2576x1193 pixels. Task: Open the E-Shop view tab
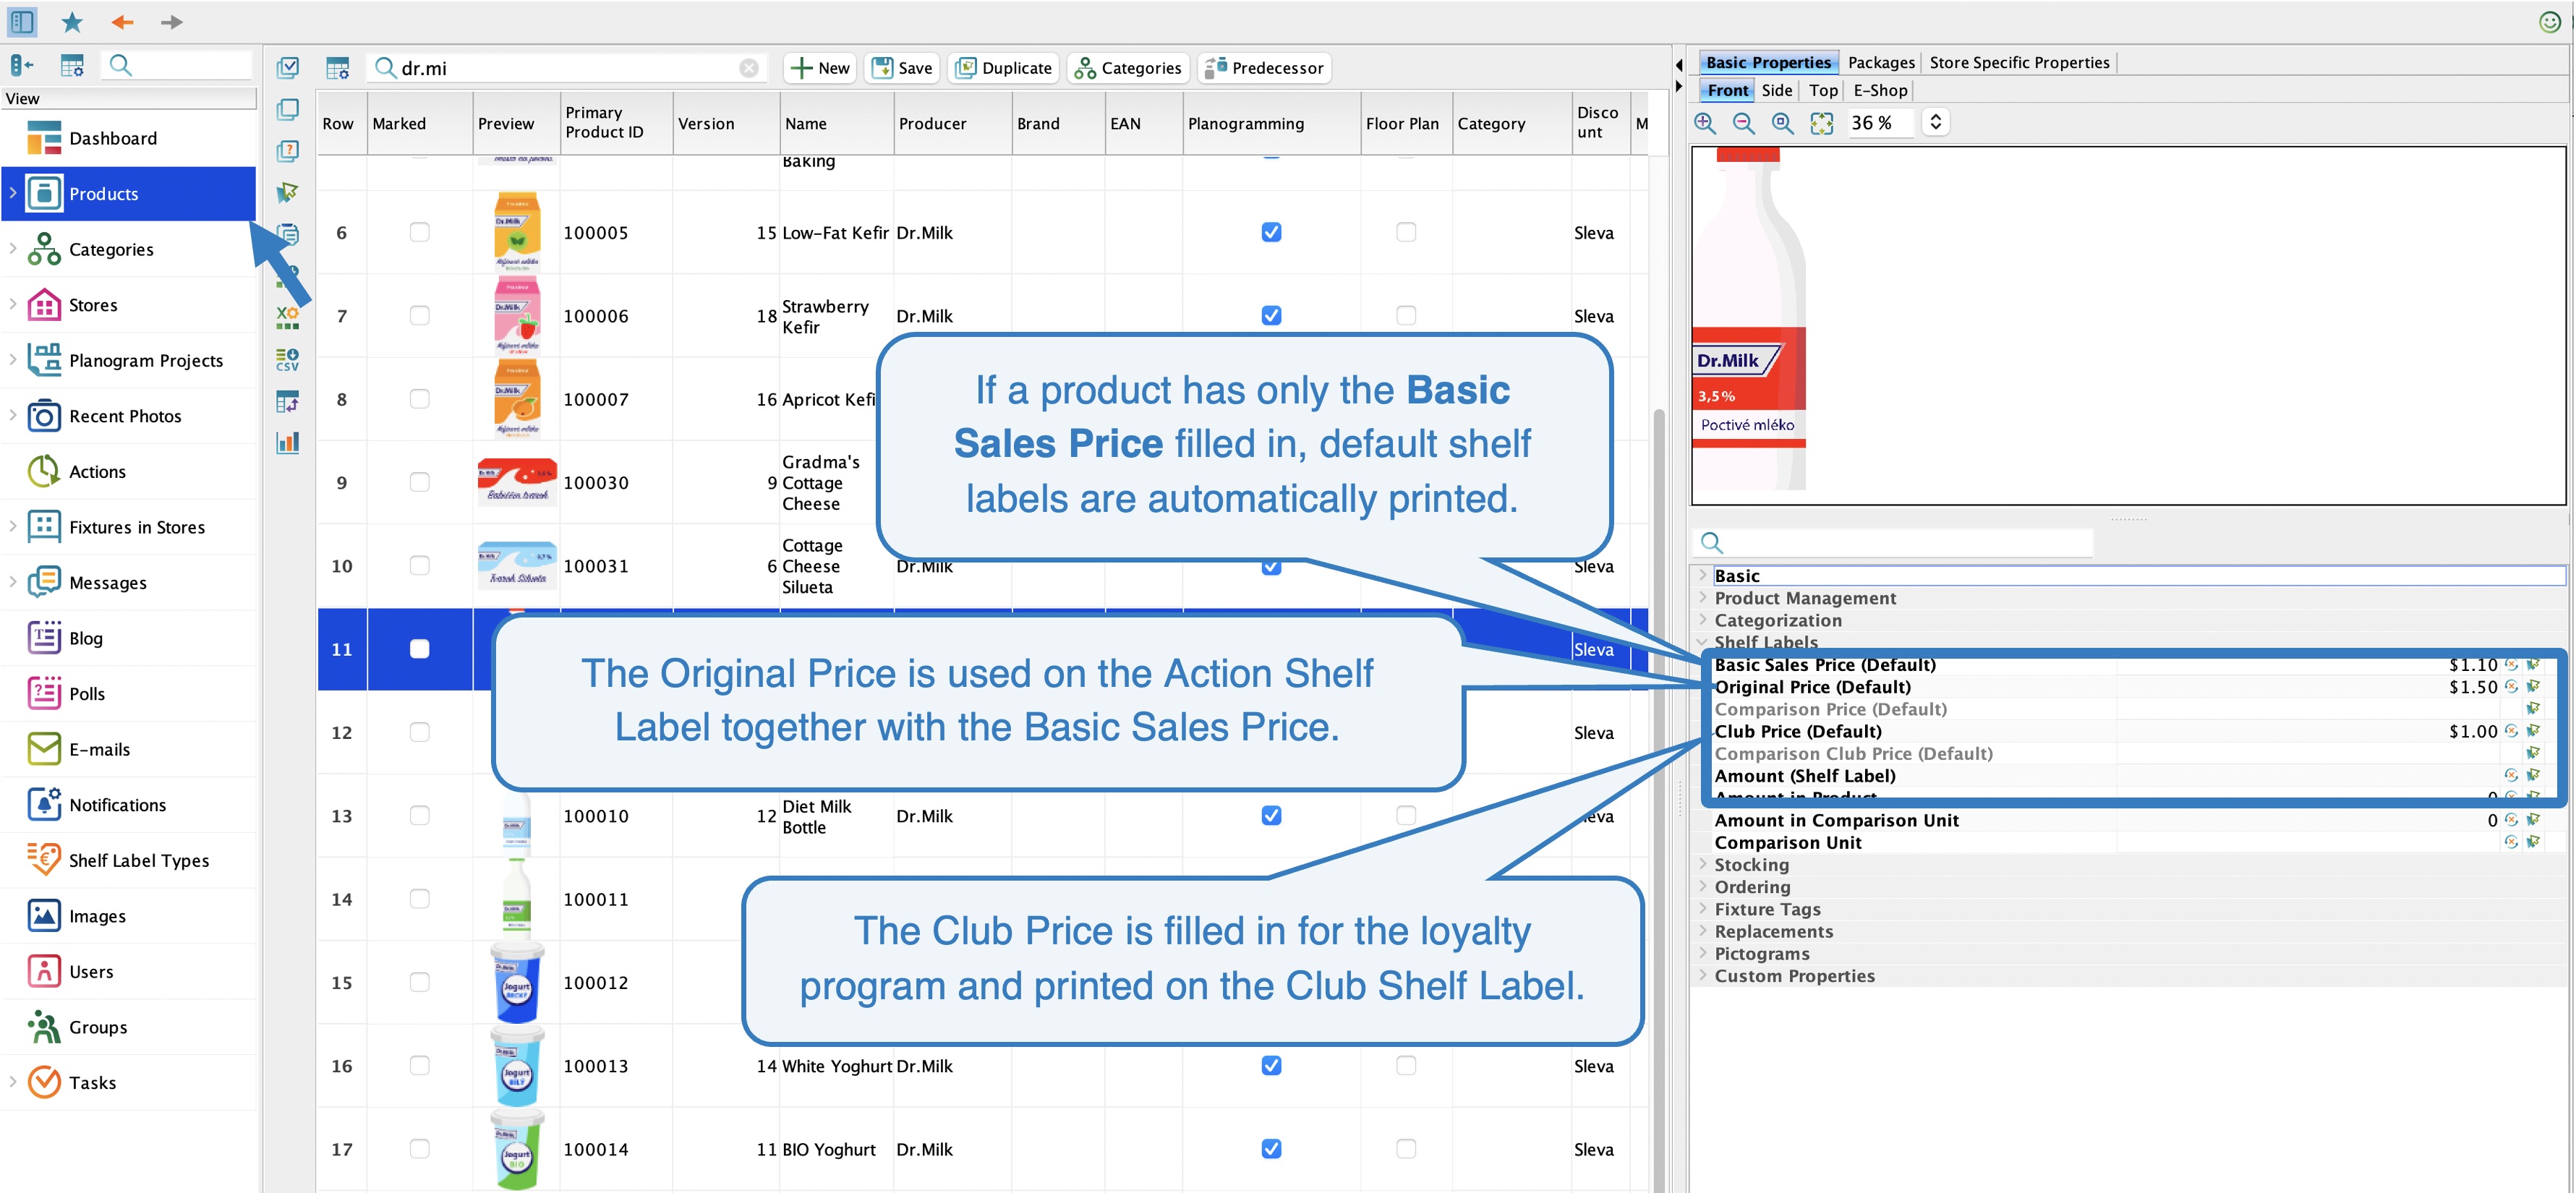(x=1880, y=90)
